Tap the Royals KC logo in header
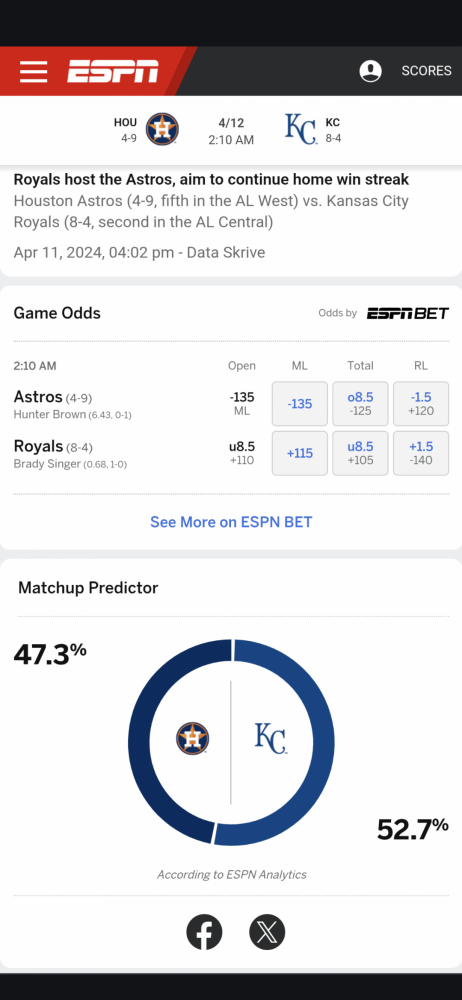Image resolution: width=462 pixels, height=1000 pixels. 301,129
